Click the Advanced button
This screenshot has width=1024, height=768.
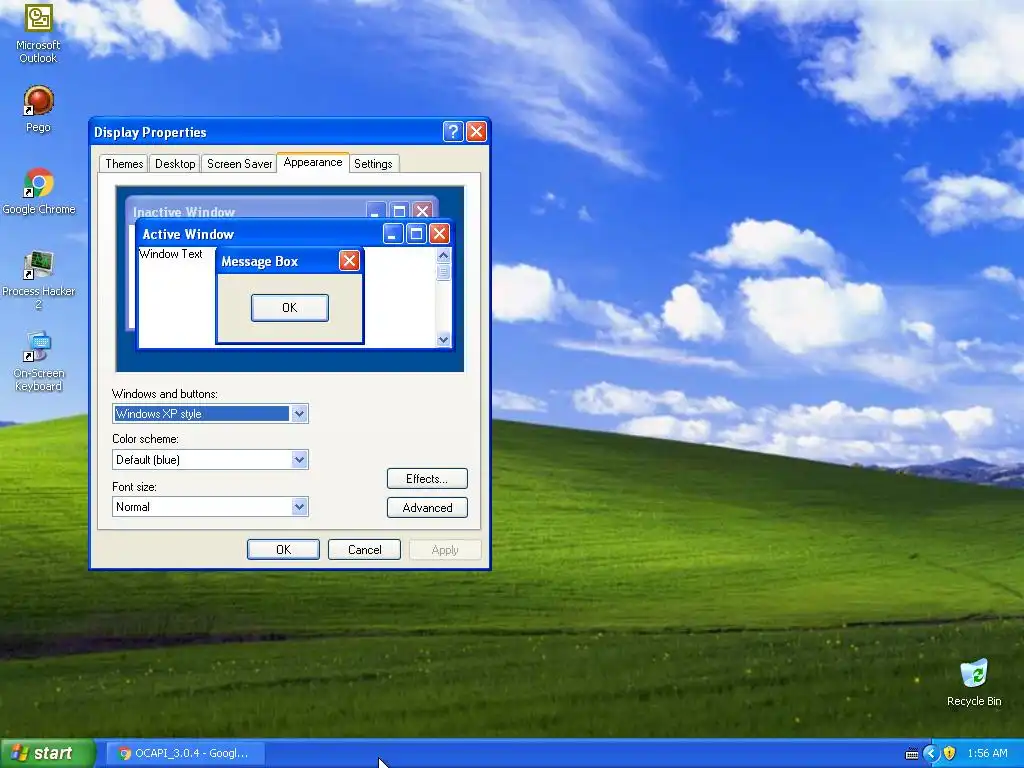[x=427, y=507]
